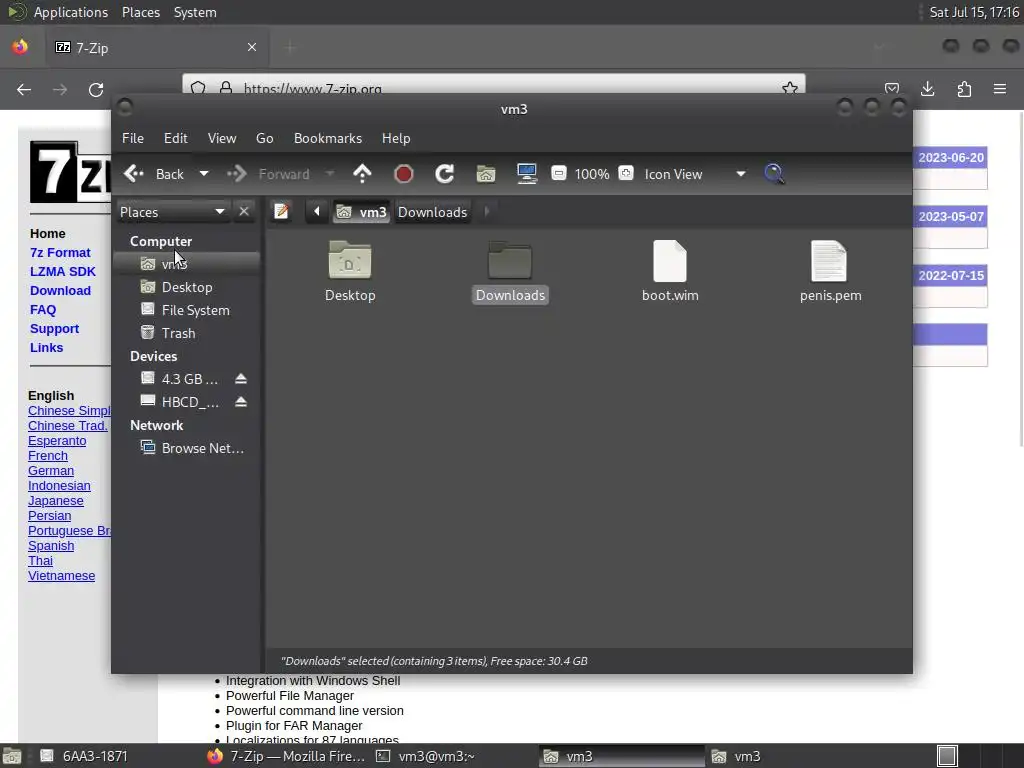Click the Up to parent folder arrow
Viewport: 1024px width, 768px height.
tap(362, 174)
